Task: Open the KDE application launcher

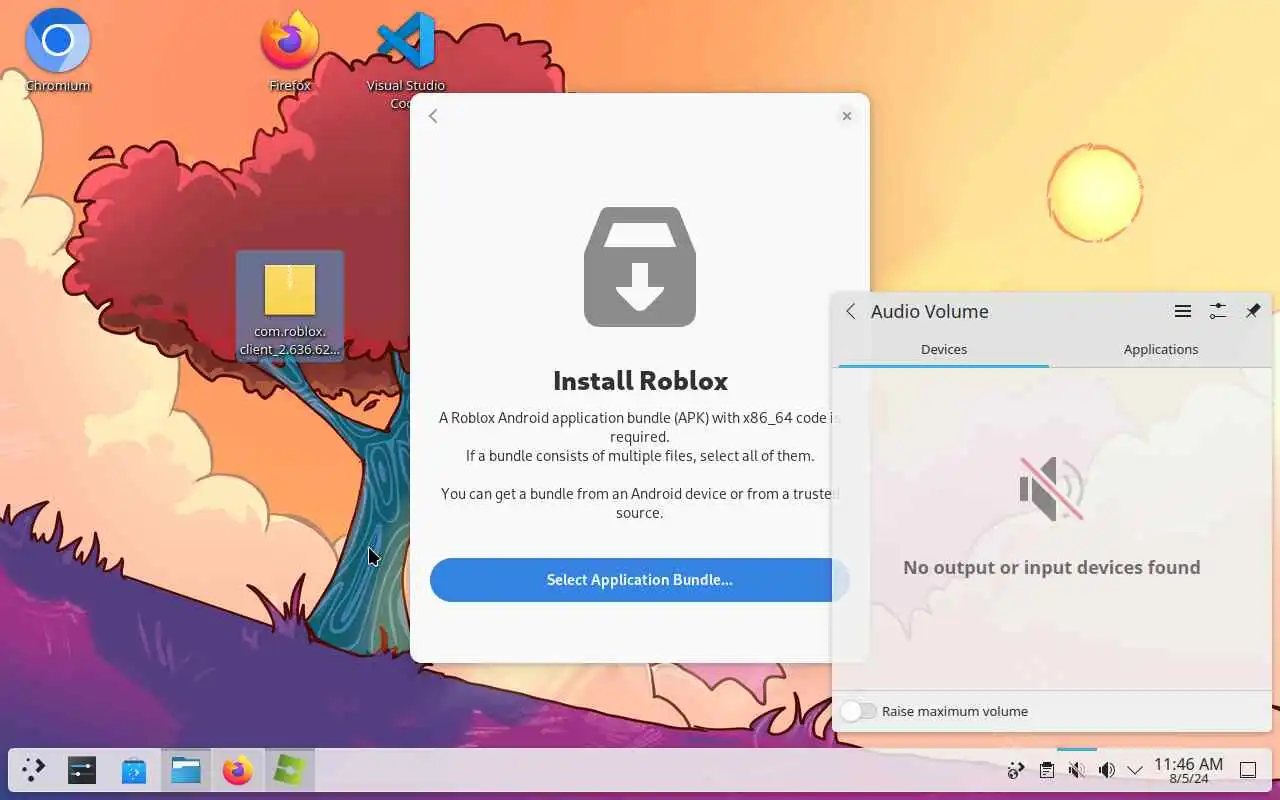Action: click(x=33, y=770)
